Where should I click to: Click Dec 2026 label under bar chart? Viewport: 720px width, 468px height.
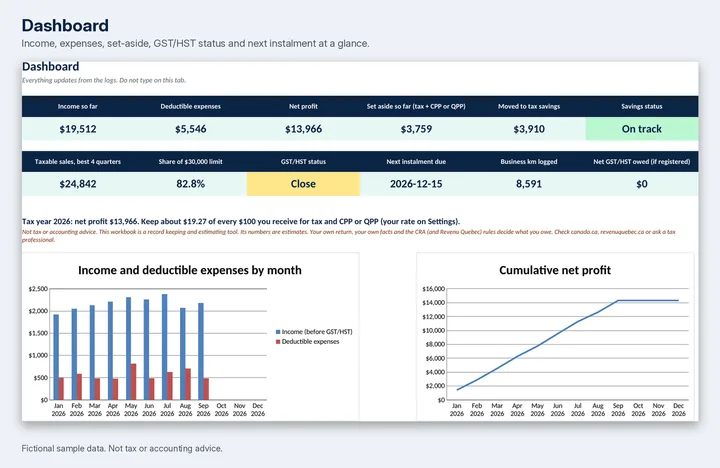pos(258,410)
